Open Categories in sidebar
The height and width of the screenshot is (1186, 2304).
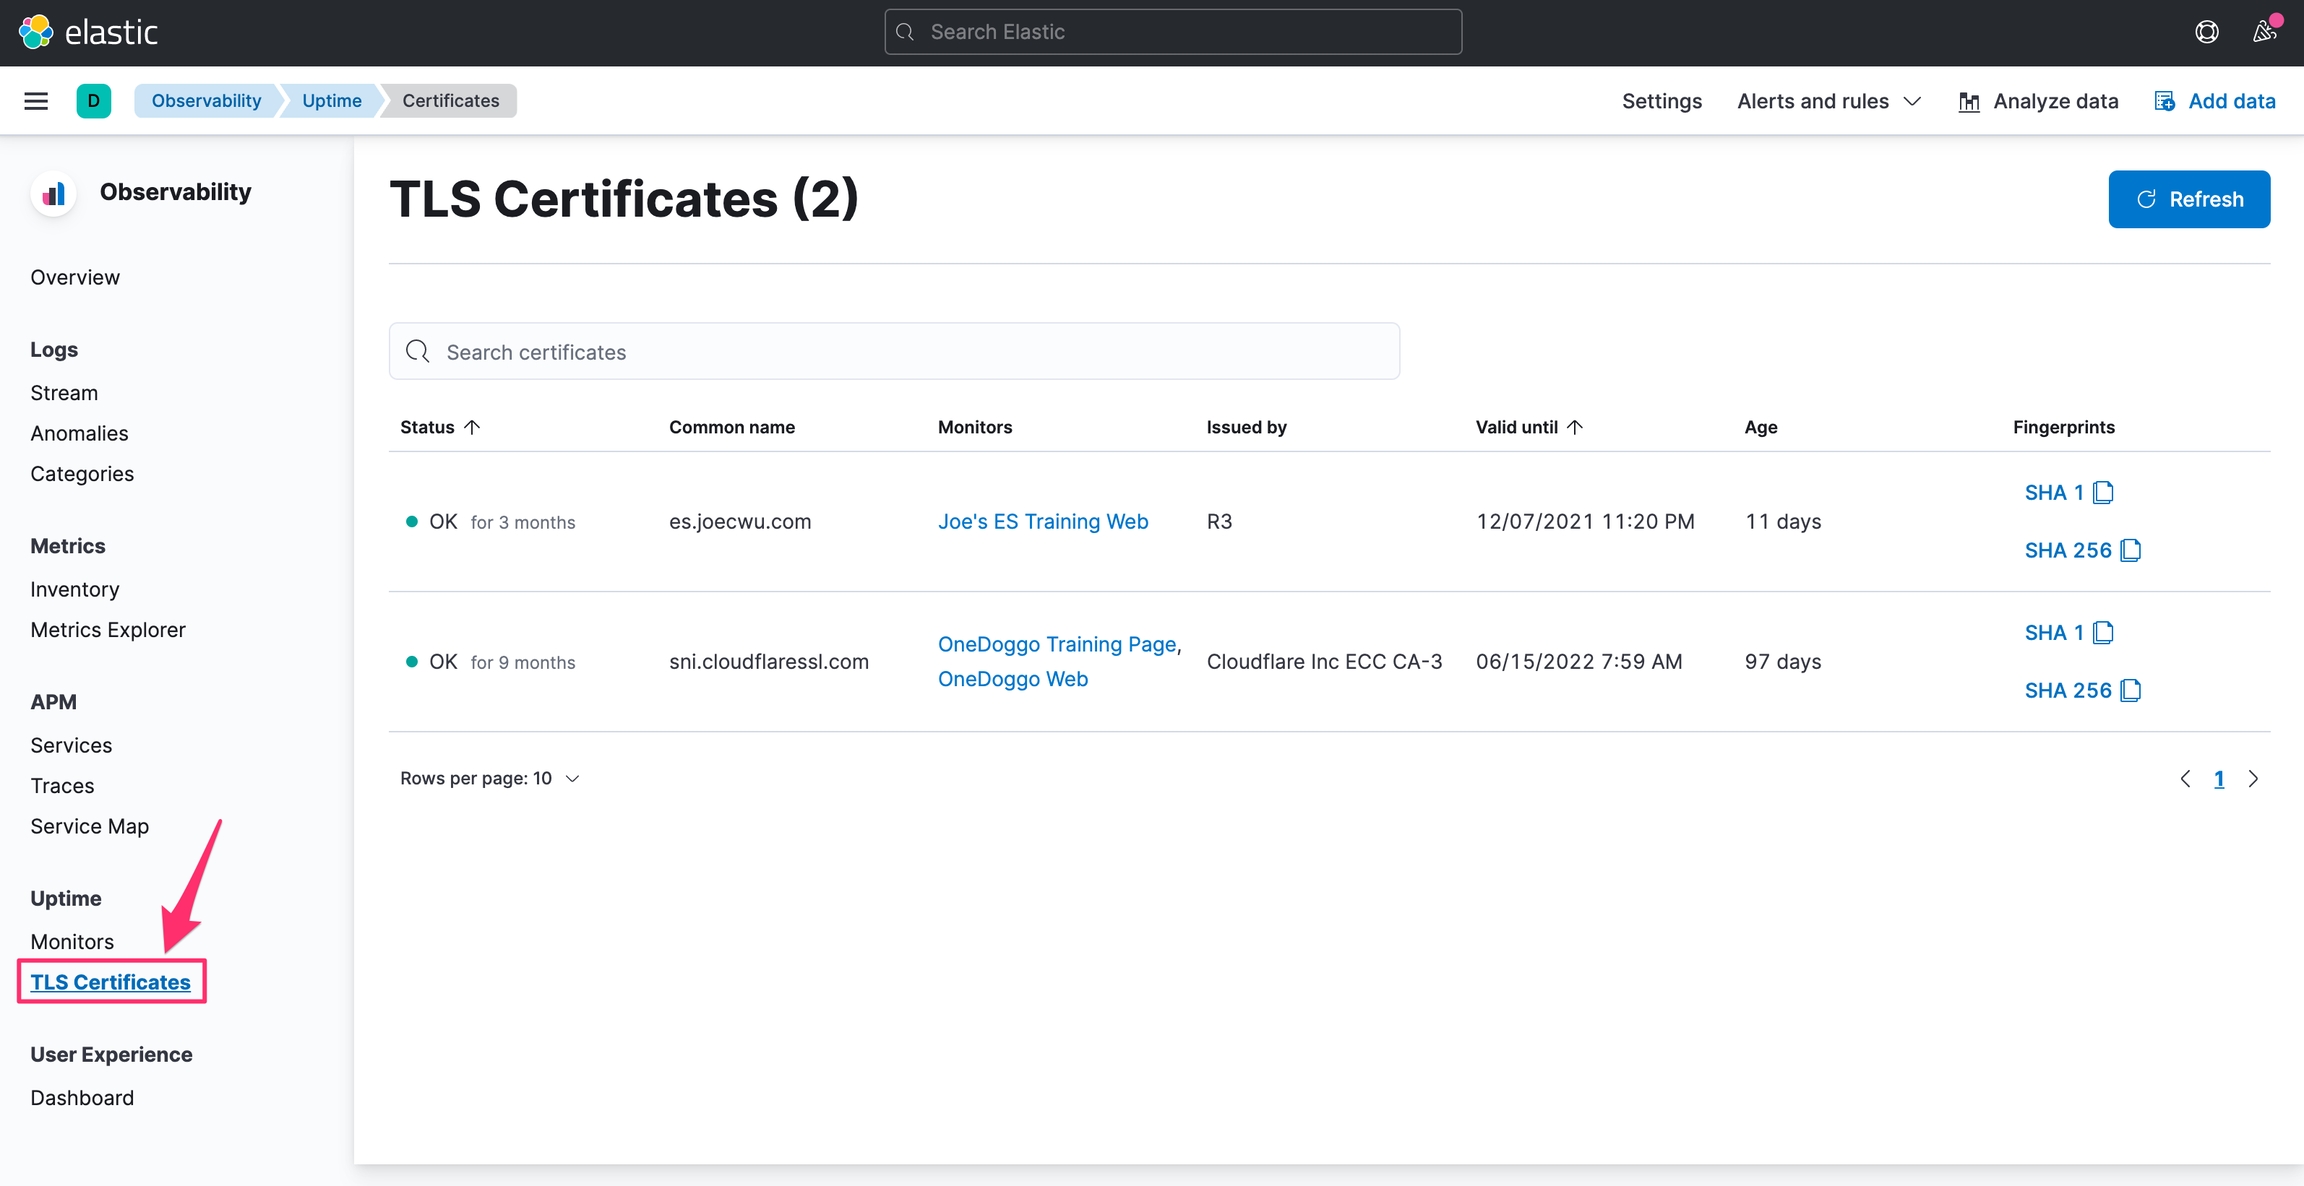click(82, 474)
